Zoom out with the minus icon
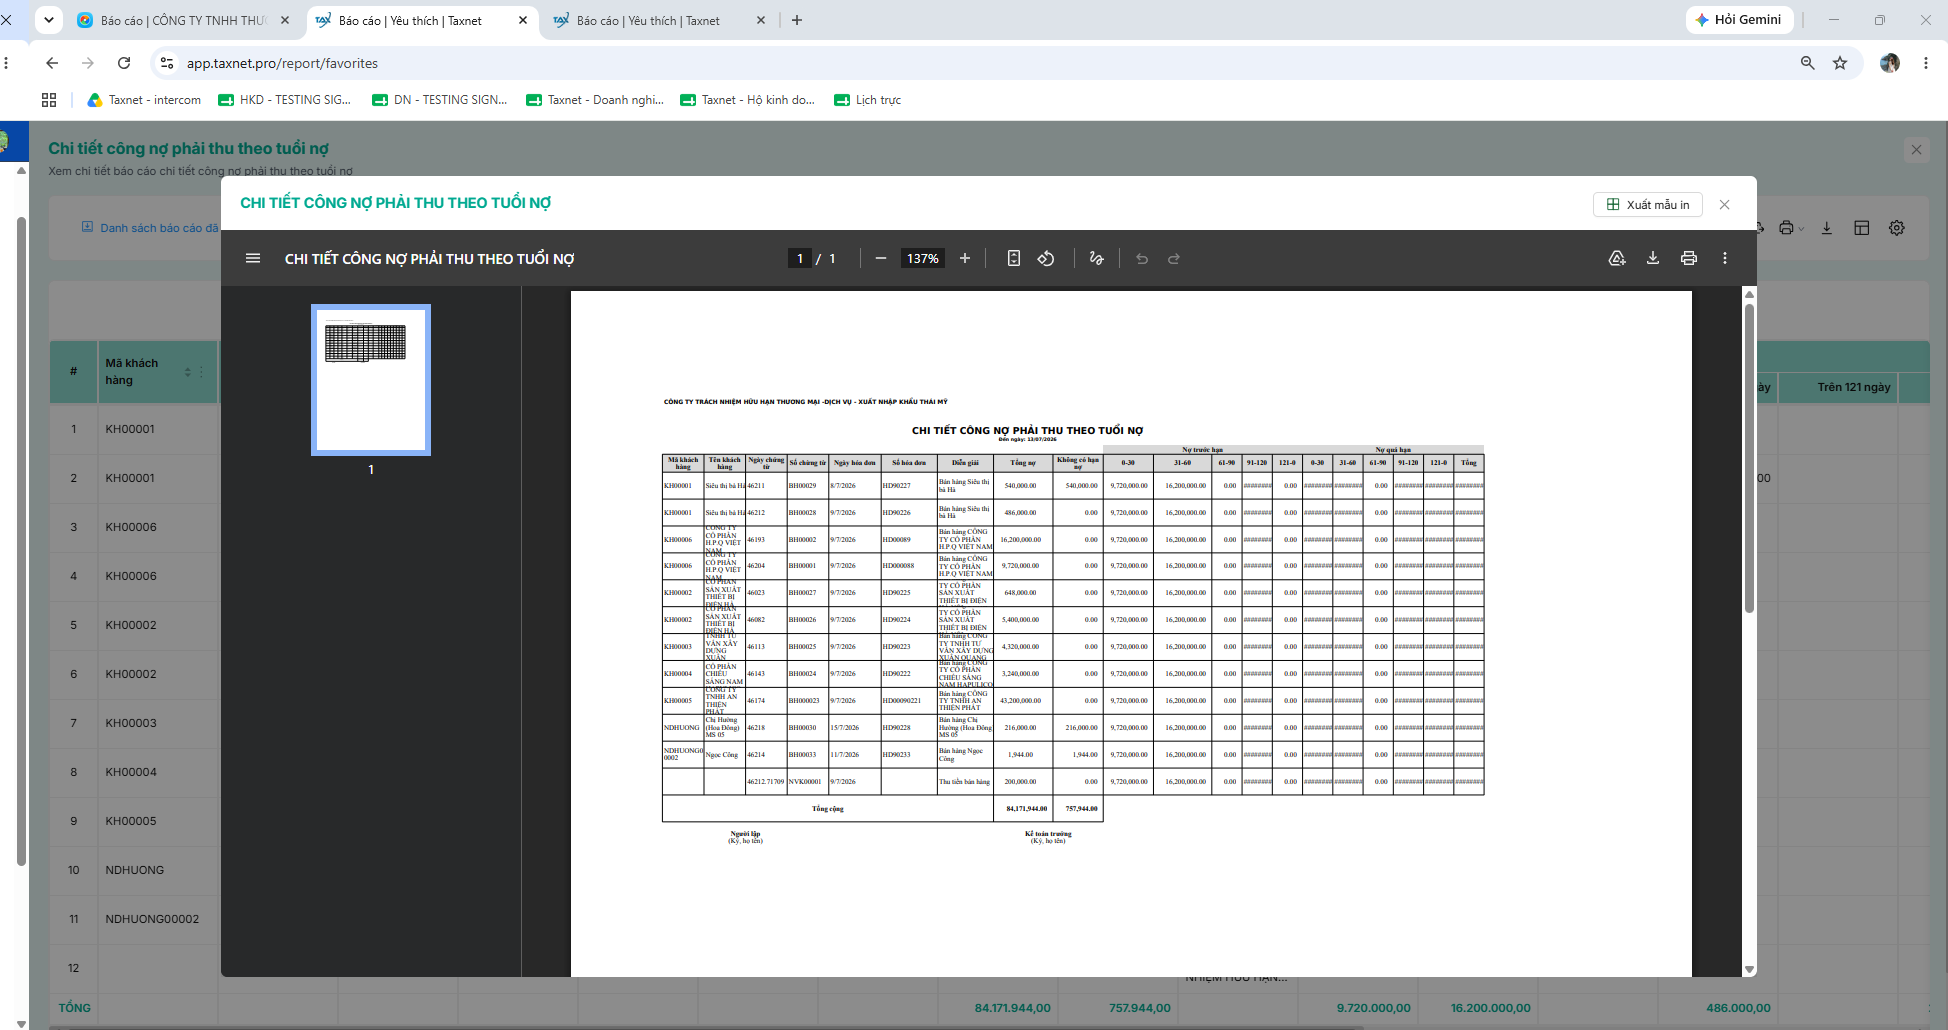Image resolution: width=1948 pixels, height=1030 pixels. [880, 258]
